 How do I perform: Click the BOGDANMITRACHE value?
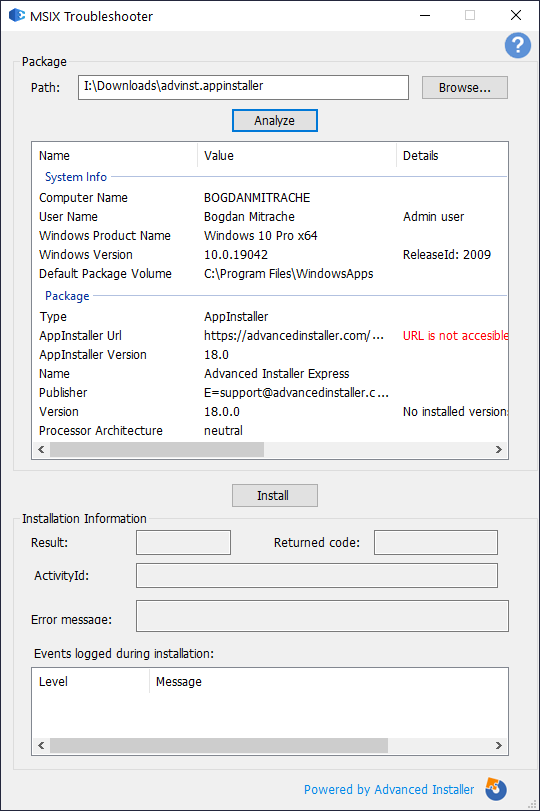[257, 198]
